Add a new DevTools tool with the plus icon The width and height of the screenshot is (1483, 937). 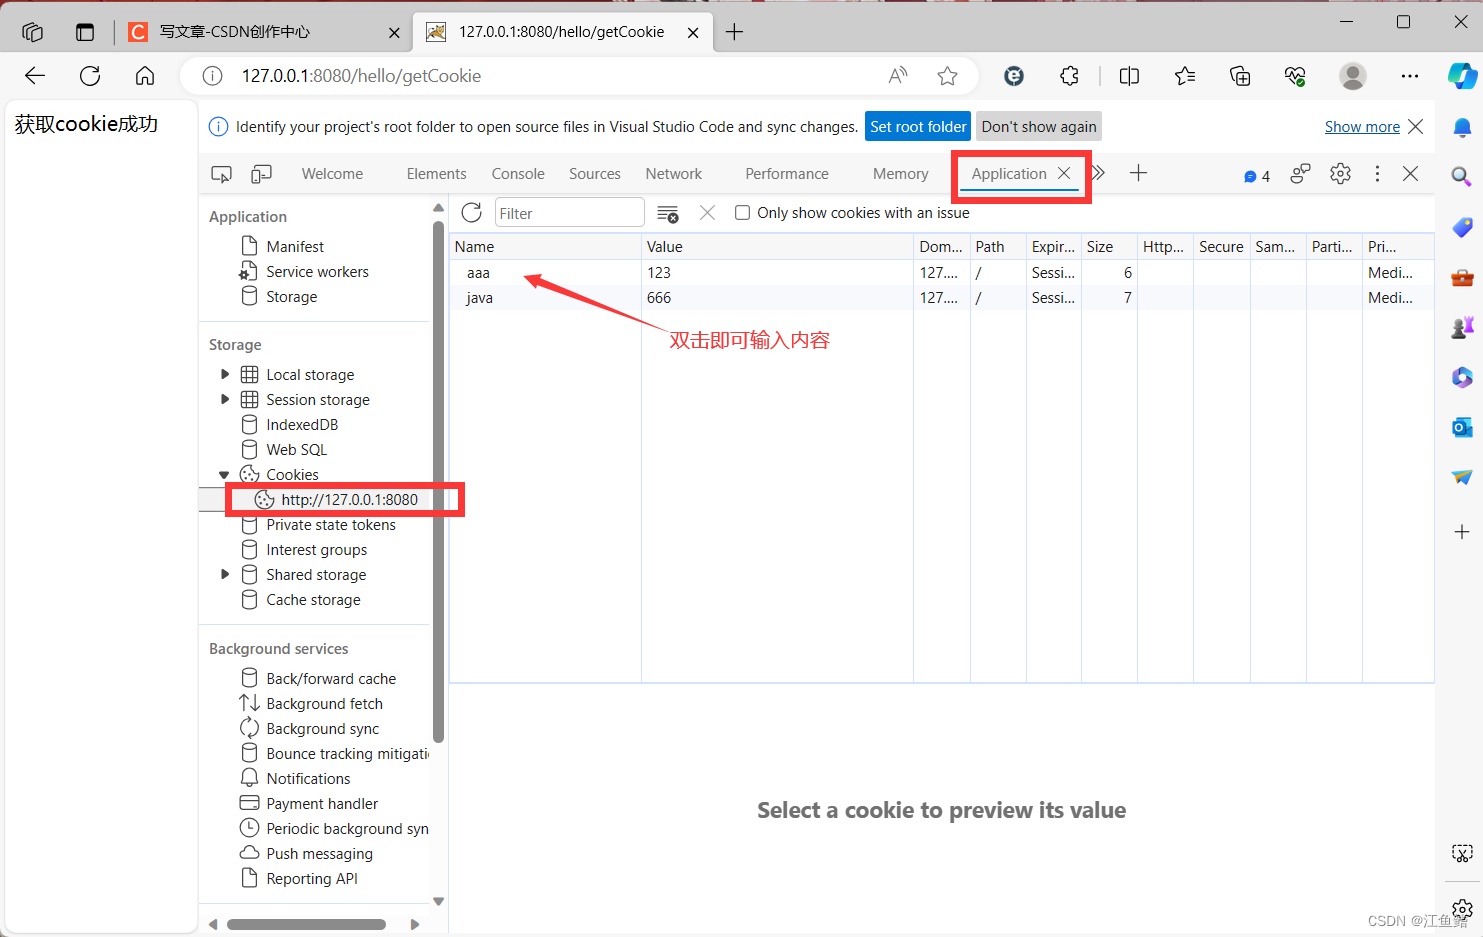point(1138,173)
